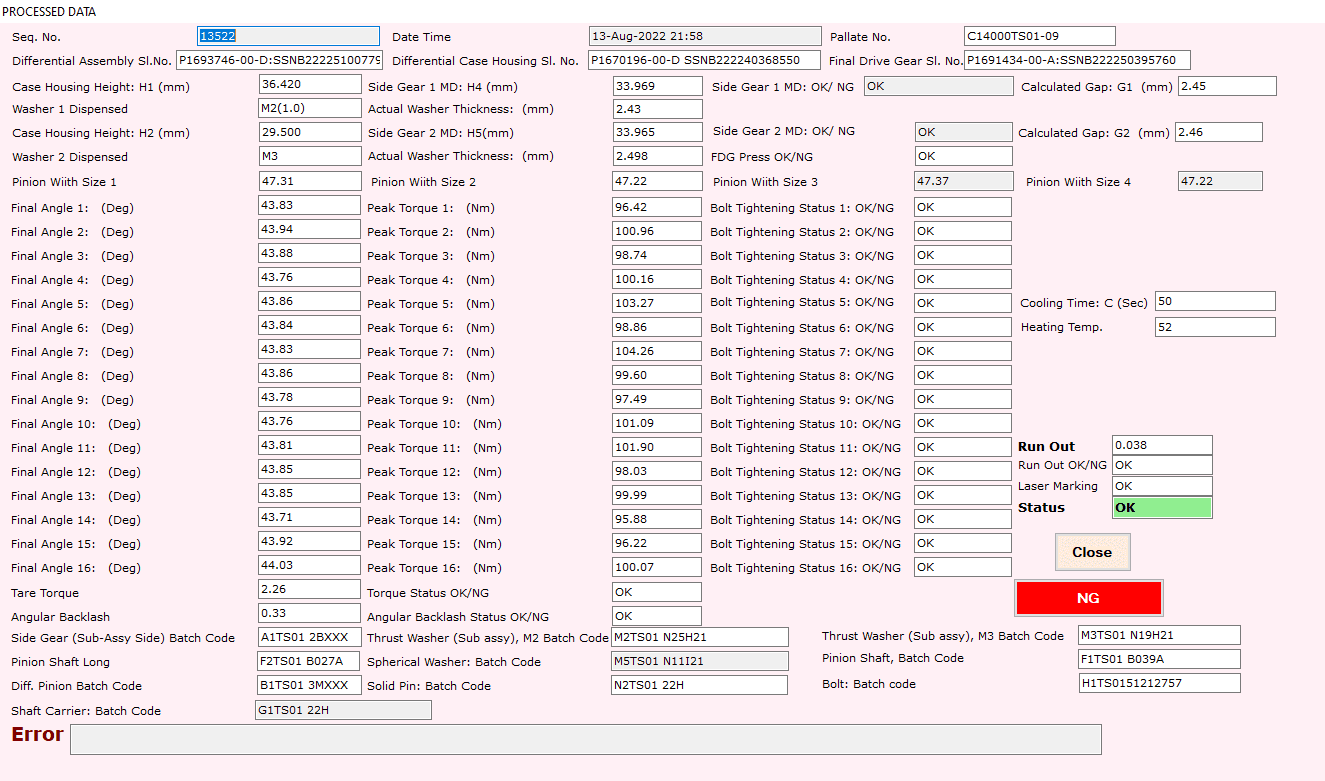Click the empty Error message box
The width and height of the screenshot is (1325, 781).
click(585, 739)
